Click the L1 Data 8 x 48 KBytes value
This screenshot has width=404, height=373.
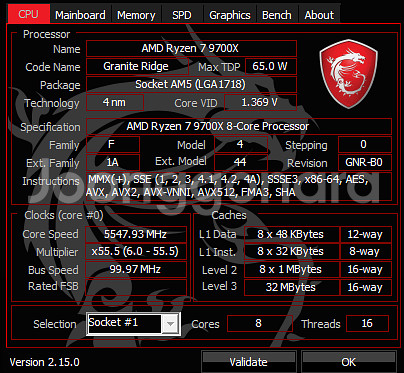[x=291, y=234]
